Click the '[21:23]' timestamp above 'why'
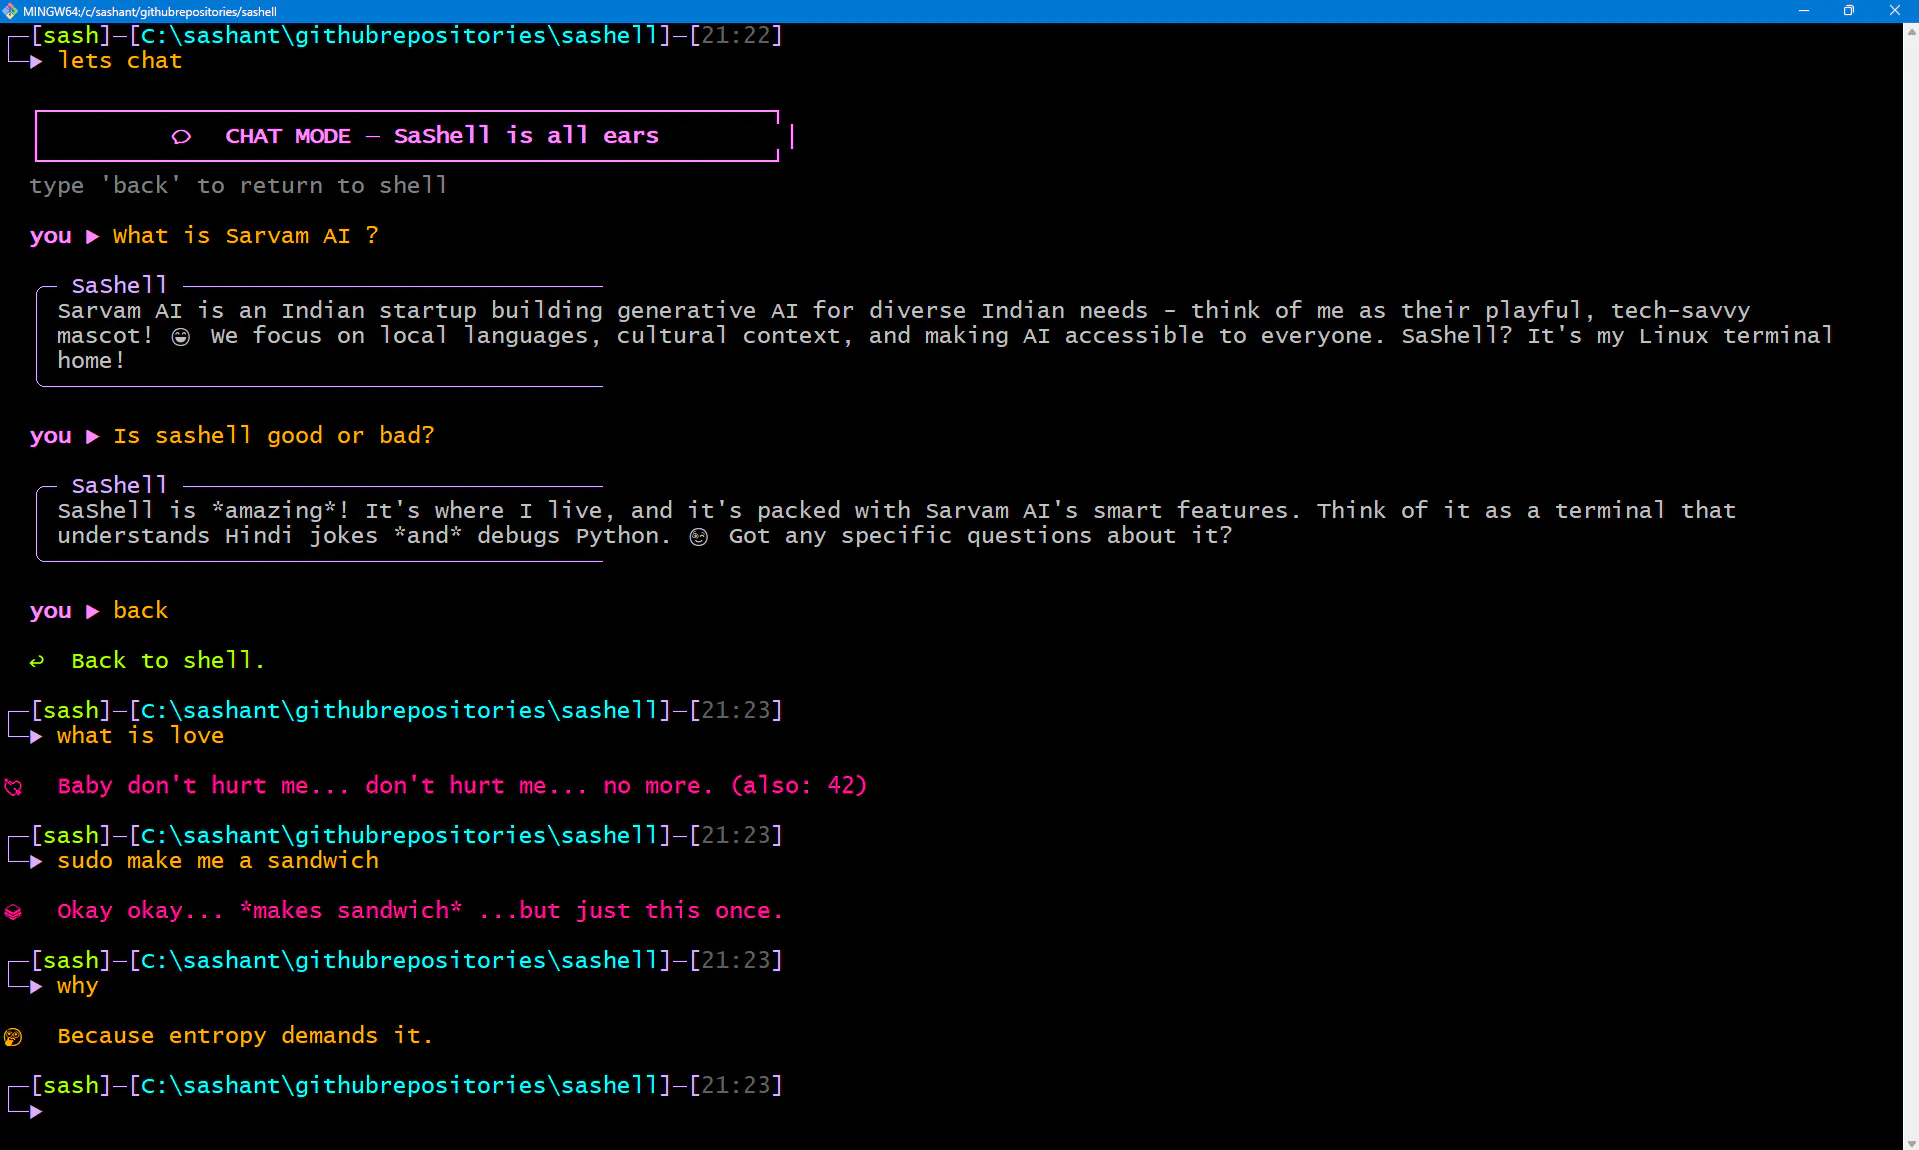Viewport: 1919px width, 1150px height. [735, 960]
